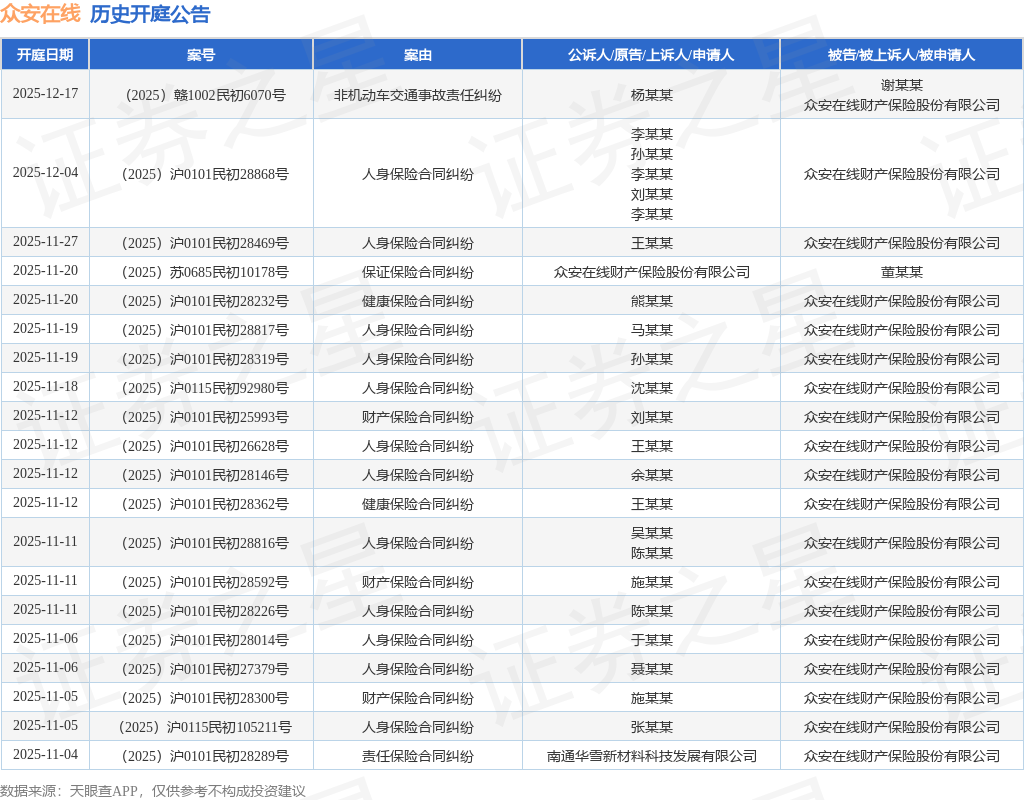
Task: Select the 开庭日期 column header
Action: (x=45, y=55)
